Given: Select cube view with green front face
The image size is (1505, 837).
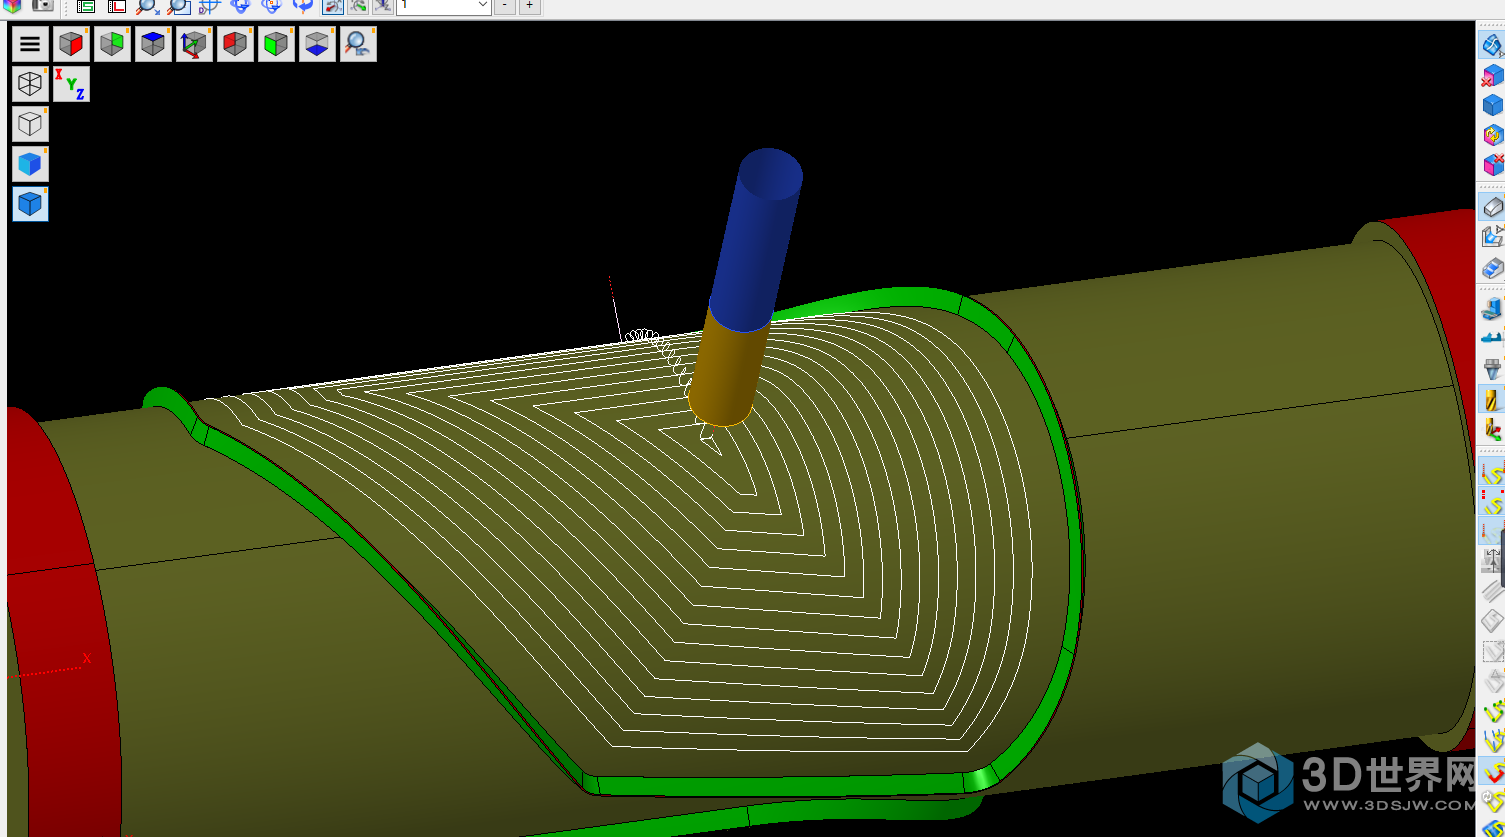Looking at the screenshot, I should pyautogui.click(x=276, y=44).
